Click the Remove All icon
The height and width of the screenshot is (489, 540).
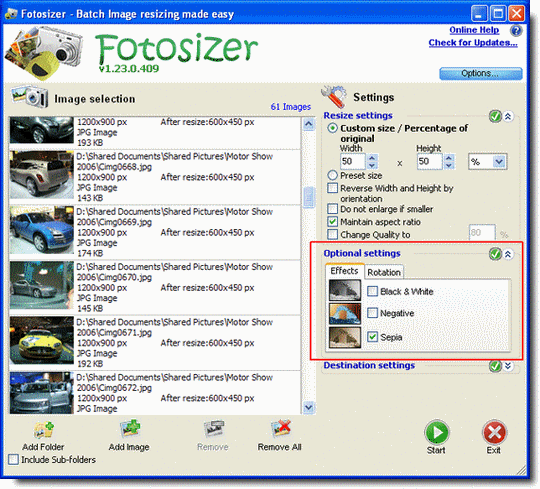280,428
